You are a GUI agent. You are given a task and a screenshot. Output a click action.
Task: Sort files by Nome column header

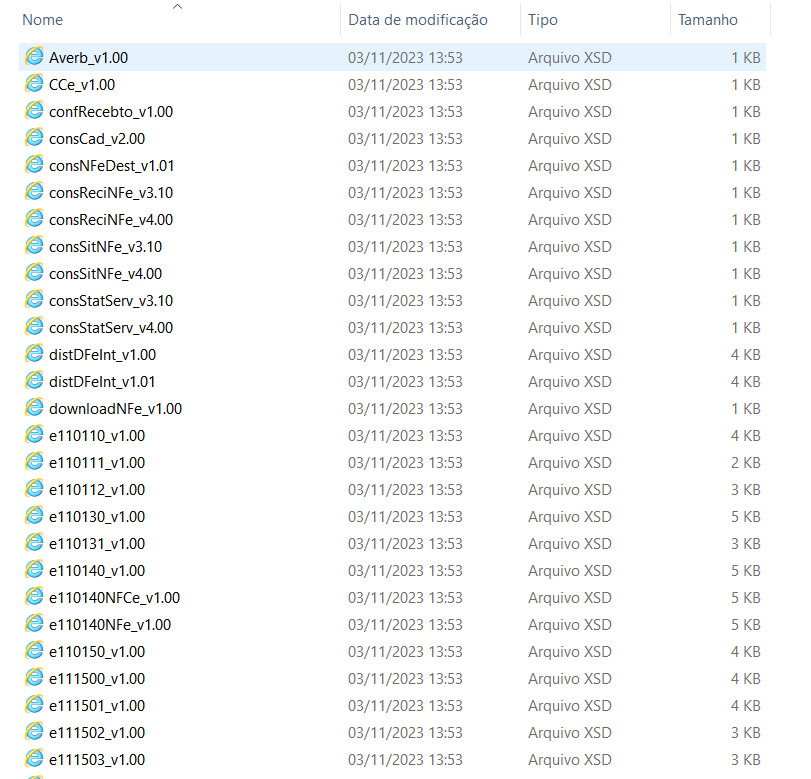click(42, 20)
